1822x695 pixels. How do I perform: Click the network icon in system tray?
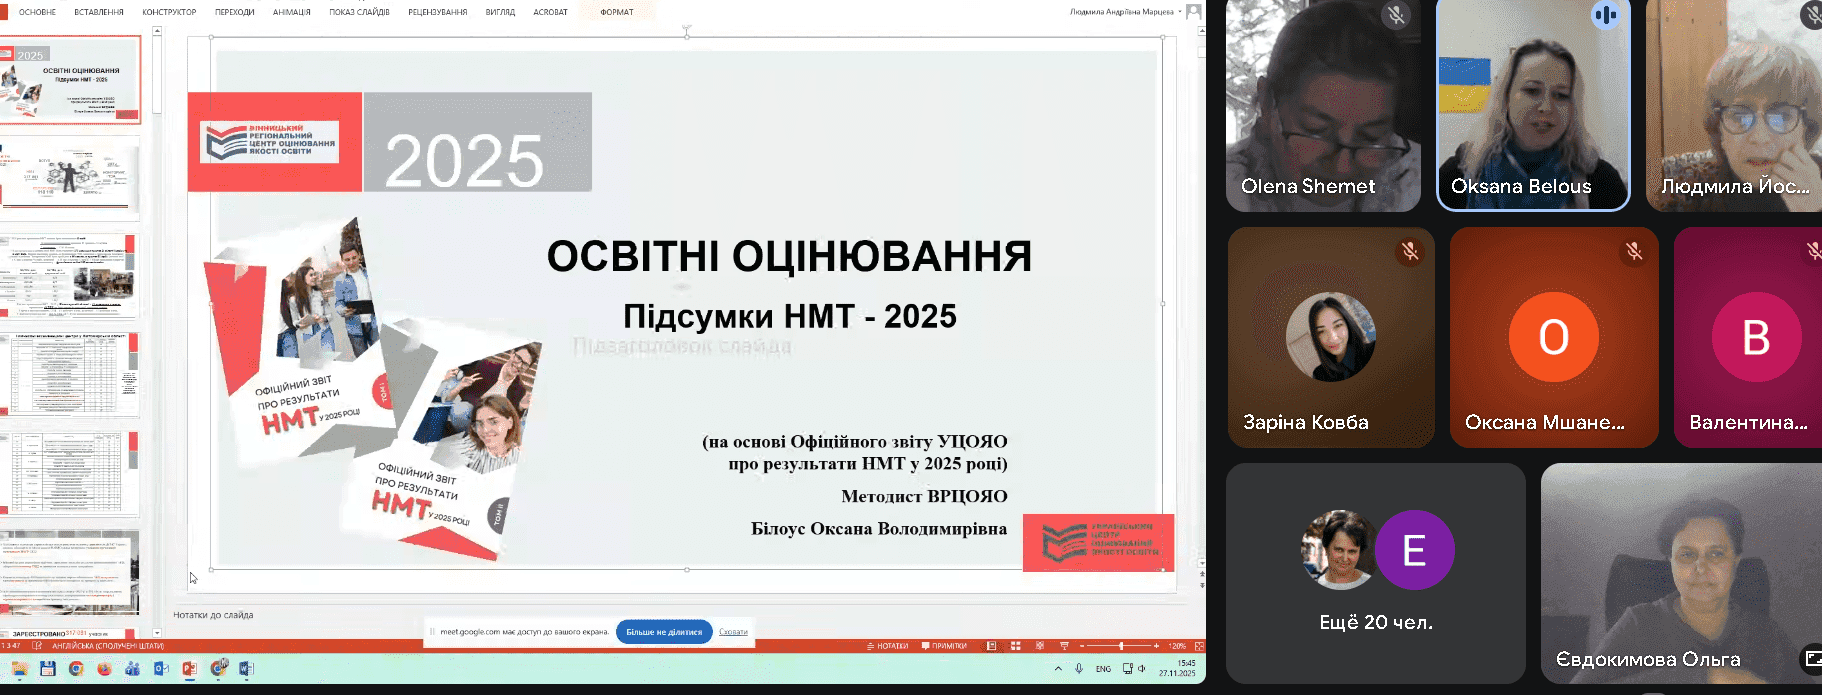click(1128, 669)
